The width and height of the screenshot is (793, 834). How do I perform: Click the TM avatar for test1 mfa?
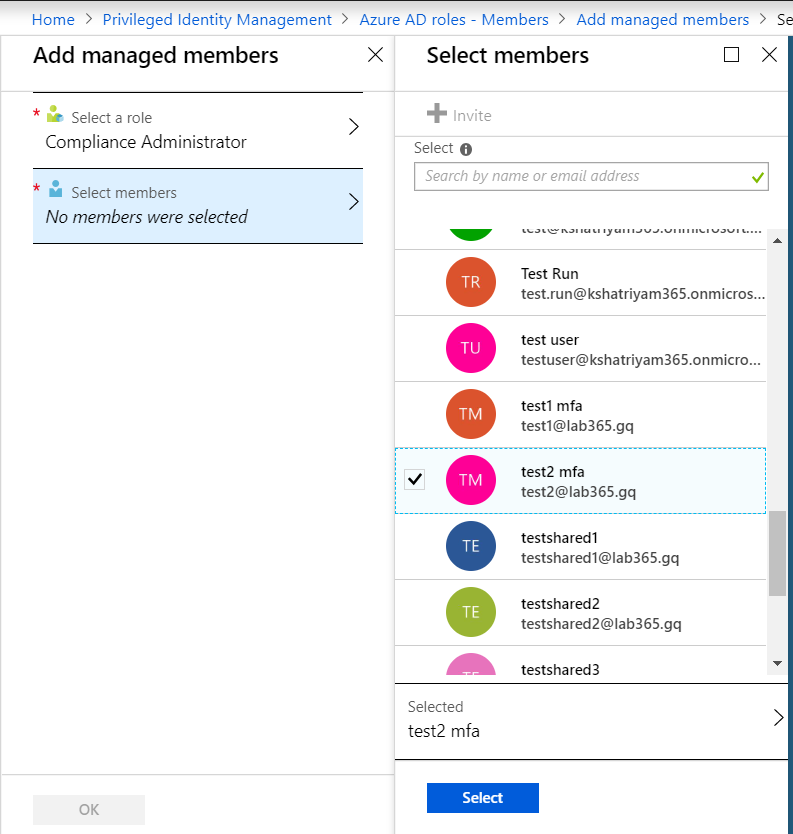[471, 414]
